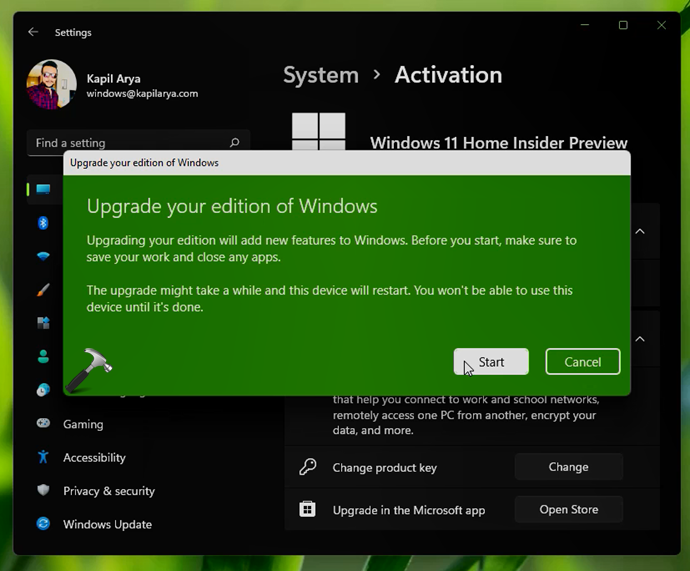Click the Time & language globe icon
Viewport: 690px width, 571px height.
point(43,390)
